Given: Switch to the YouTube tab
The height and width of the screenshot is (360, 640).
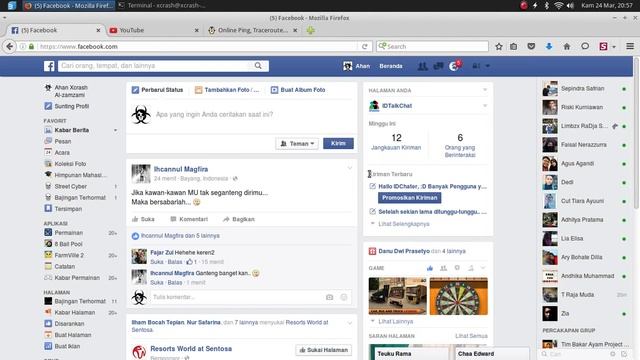Looking at the screenshot, I should (x=153, y=30).
